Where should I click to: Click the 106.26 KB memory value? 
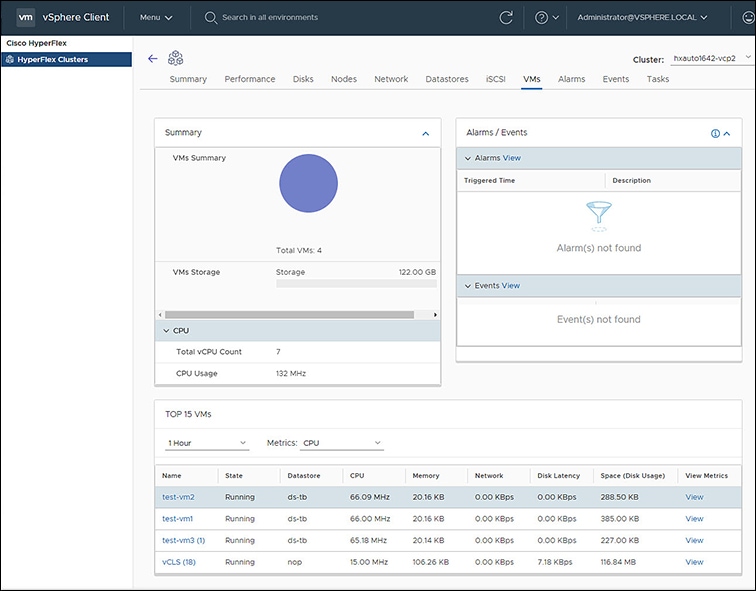pyautogui.click(x=431, y=562)
